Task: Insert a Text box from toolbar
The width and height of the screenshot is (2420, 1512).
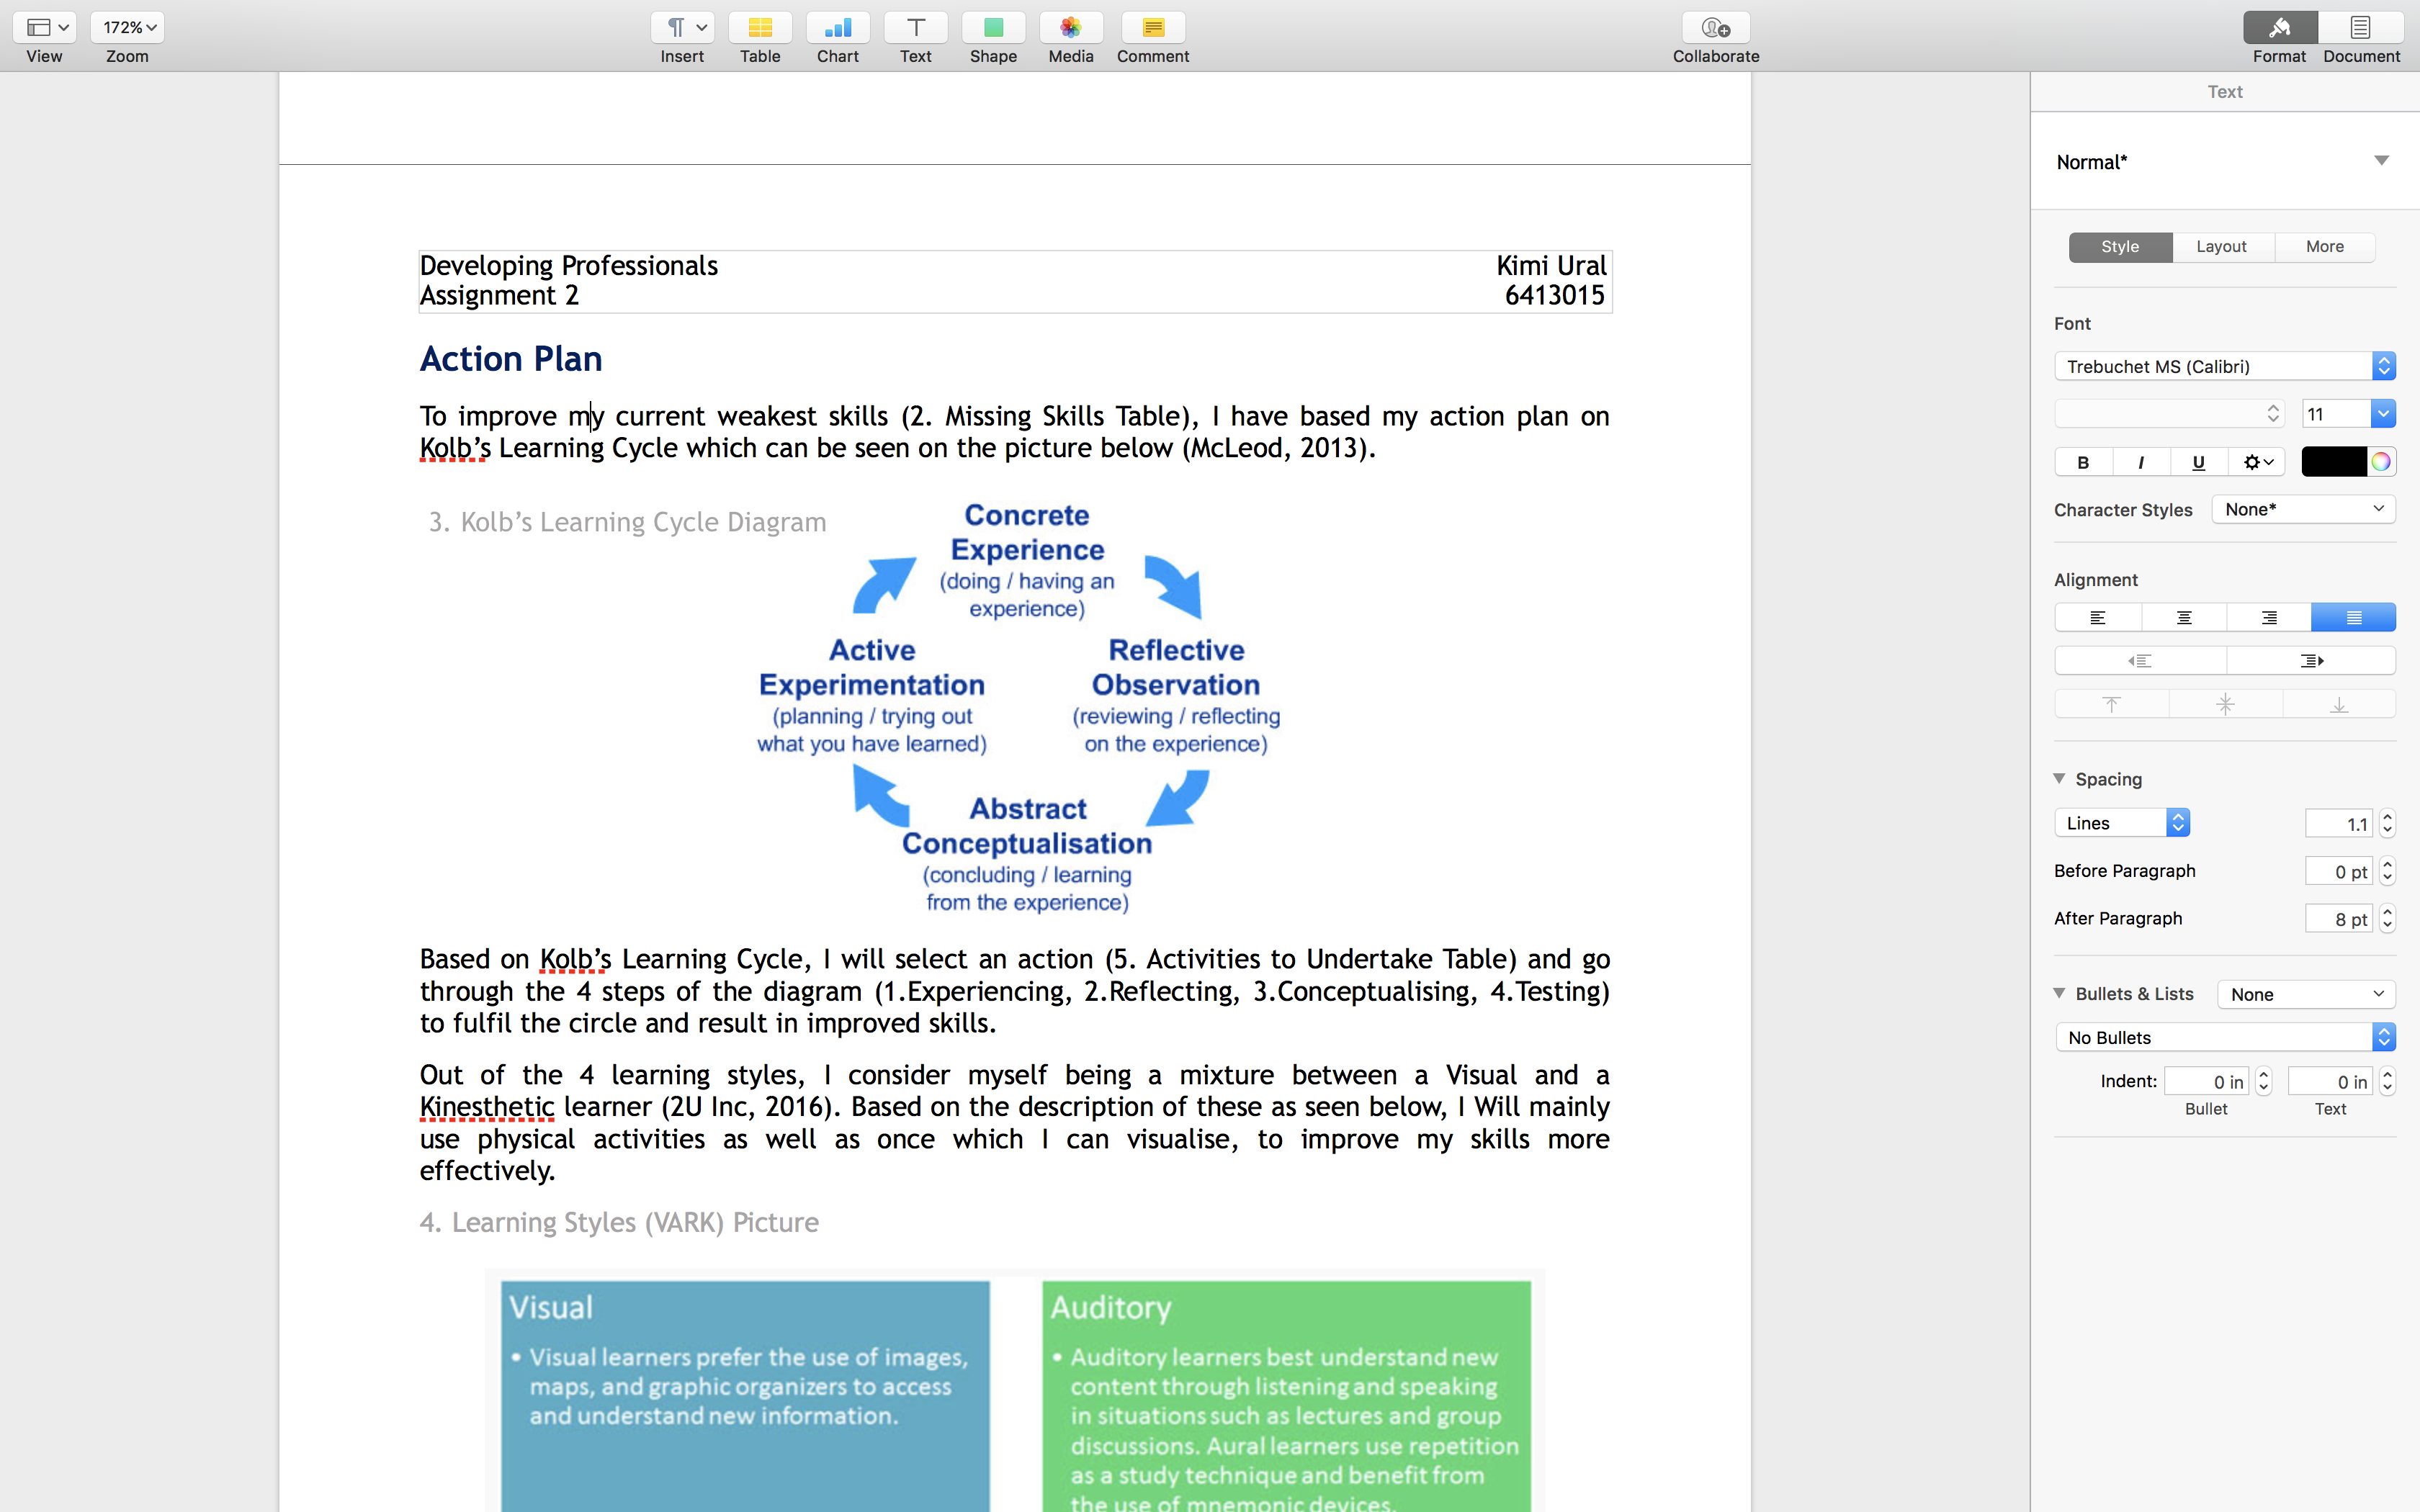Action: [x=915, y=28]
